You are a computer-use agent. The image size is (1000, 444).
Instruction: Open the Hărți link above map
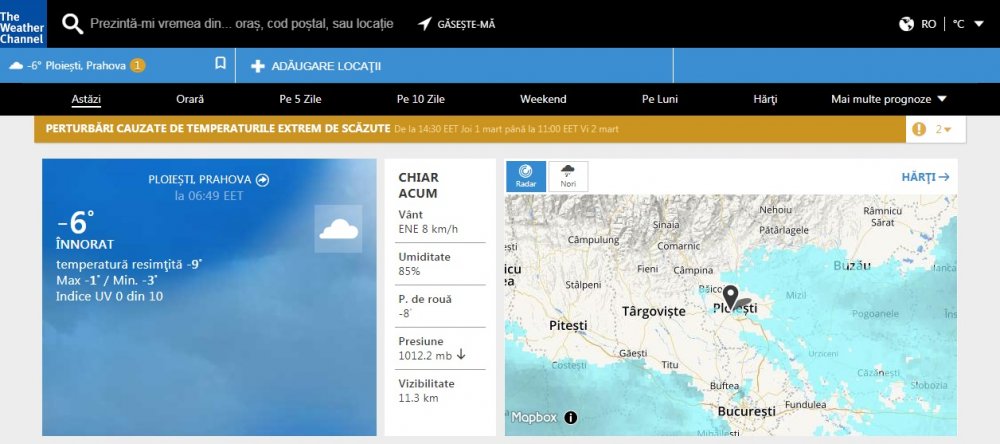pos(924,177)
